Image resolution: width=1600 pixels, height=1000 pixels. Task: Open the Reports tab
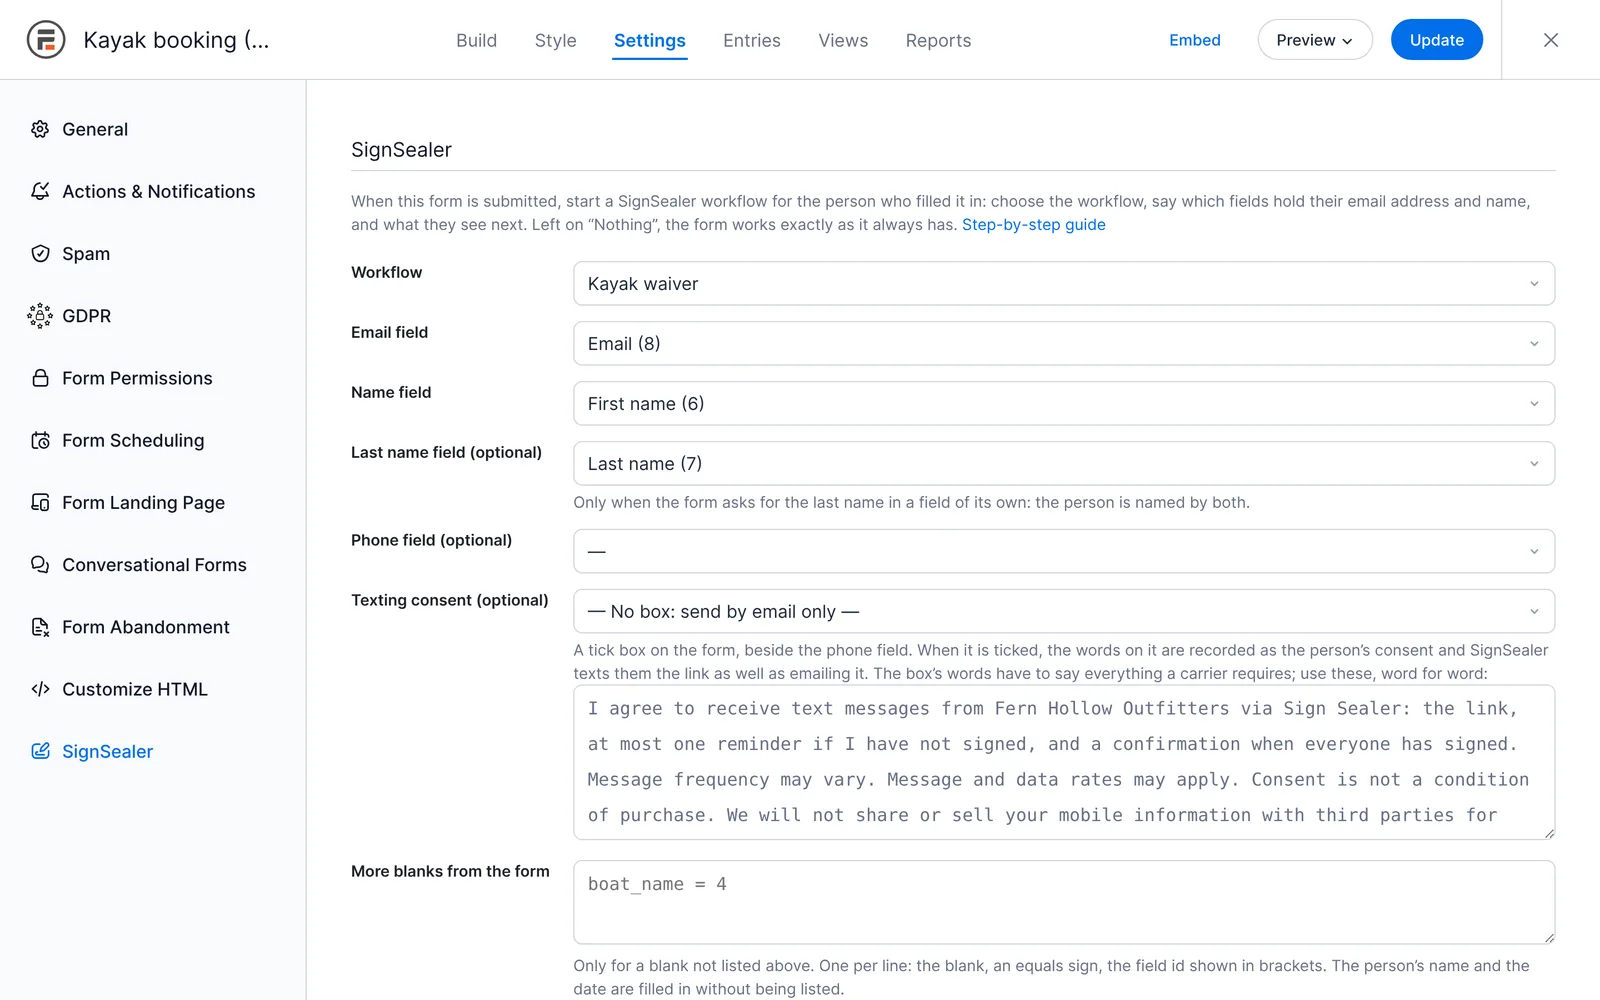(938, 40)
